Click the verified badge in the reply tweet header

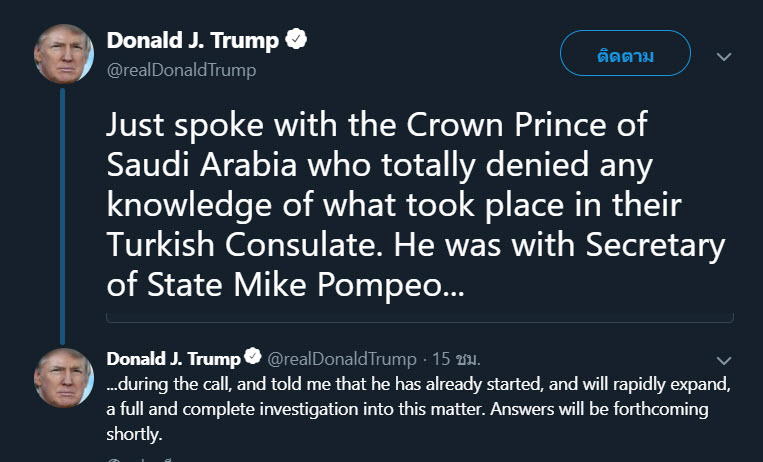click(254, 358)
